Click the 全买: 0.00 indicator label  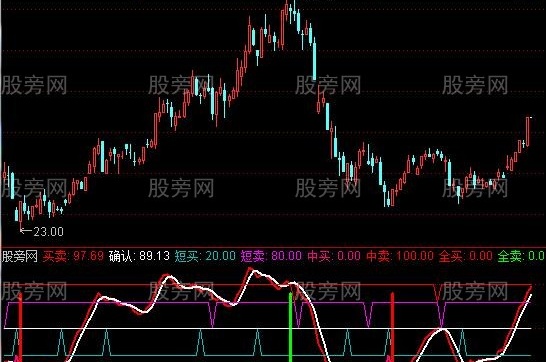click(x=466, y=256)
